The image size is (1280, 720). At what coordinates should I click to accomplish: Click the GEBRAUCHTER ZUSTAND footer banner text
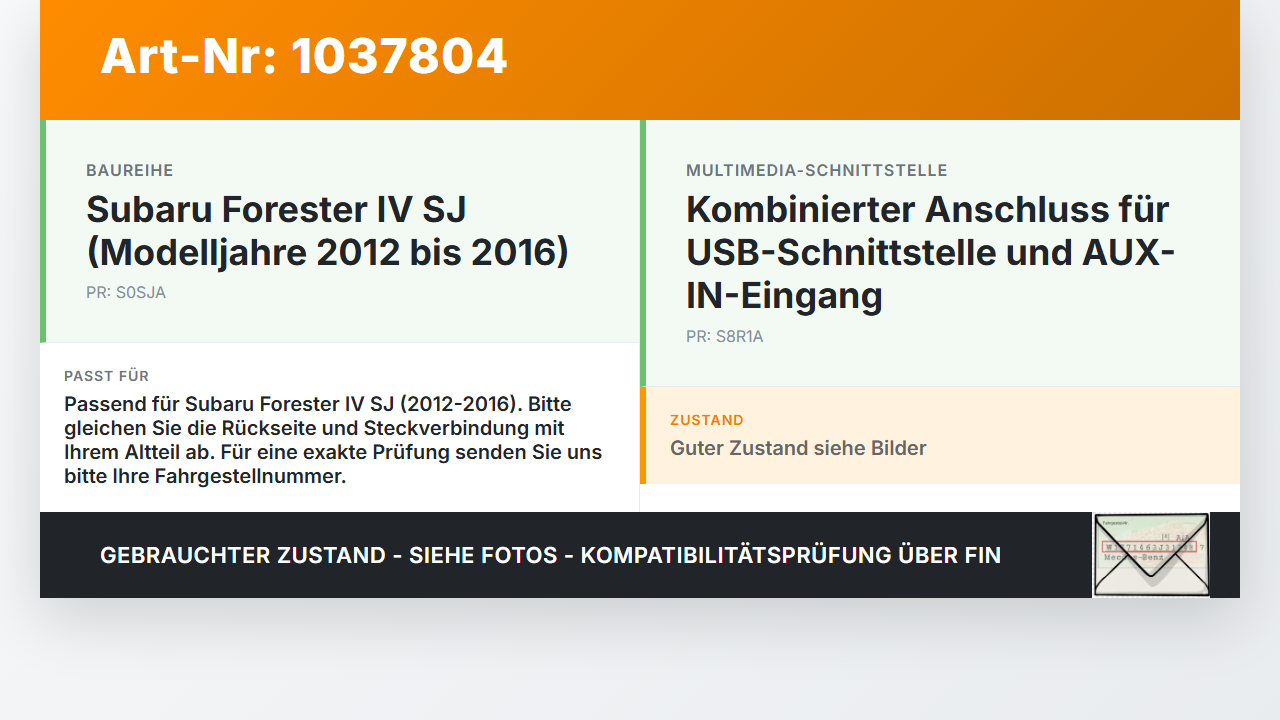point(550,555)
